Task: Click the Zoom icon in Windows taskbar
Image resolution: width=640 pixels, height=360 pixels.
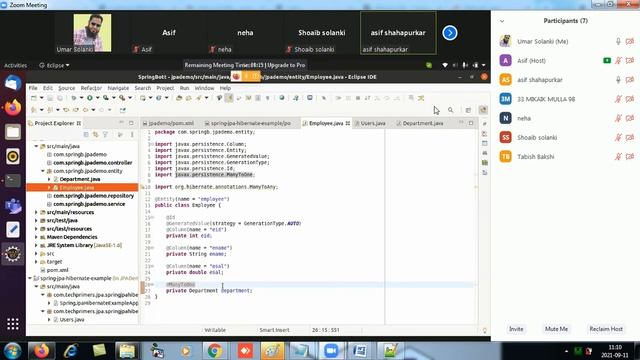Action: (x=331, y=351)
